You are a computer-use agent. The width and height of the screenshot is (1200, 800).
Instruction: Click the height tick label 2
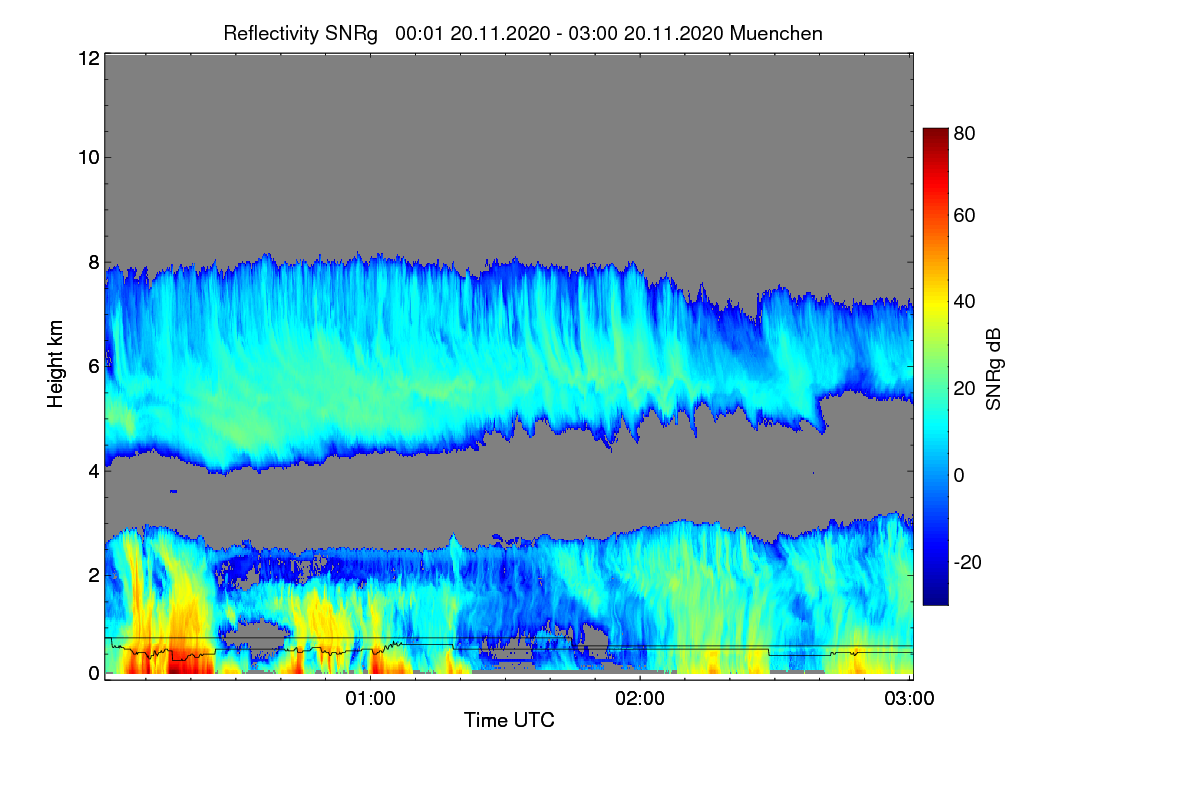(93, 575)
